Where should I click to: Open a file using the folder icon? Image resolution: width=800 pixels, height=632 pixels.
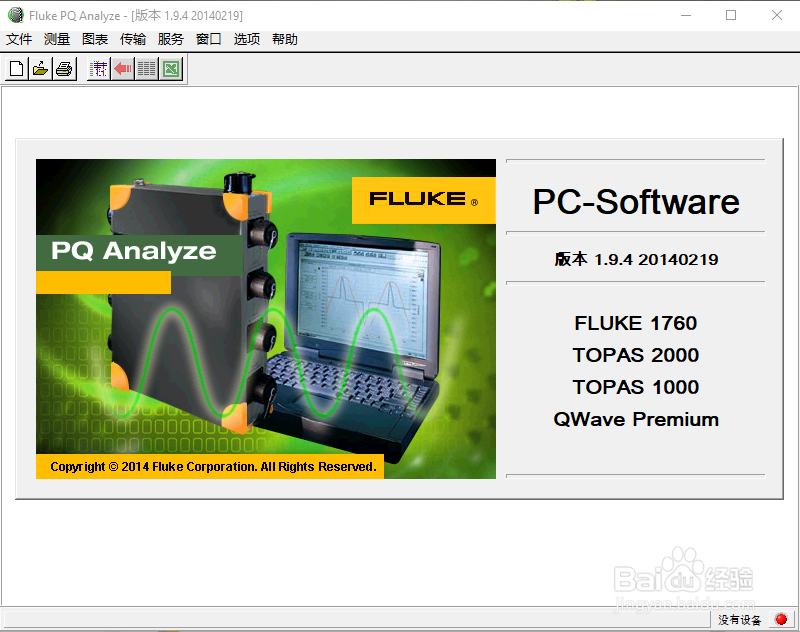pyautogui.click(x=40, y=68)
